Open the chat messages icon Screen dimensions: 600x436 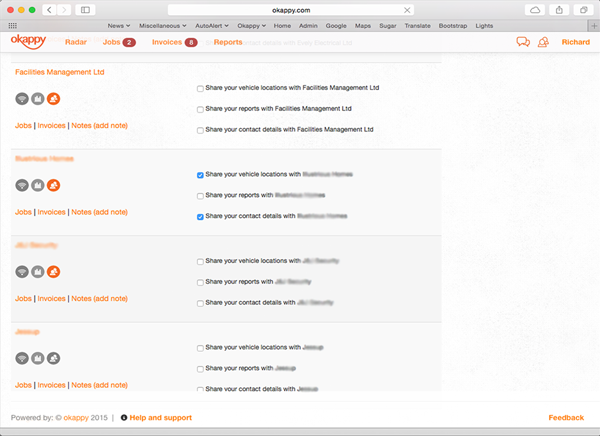pos(523,42)
